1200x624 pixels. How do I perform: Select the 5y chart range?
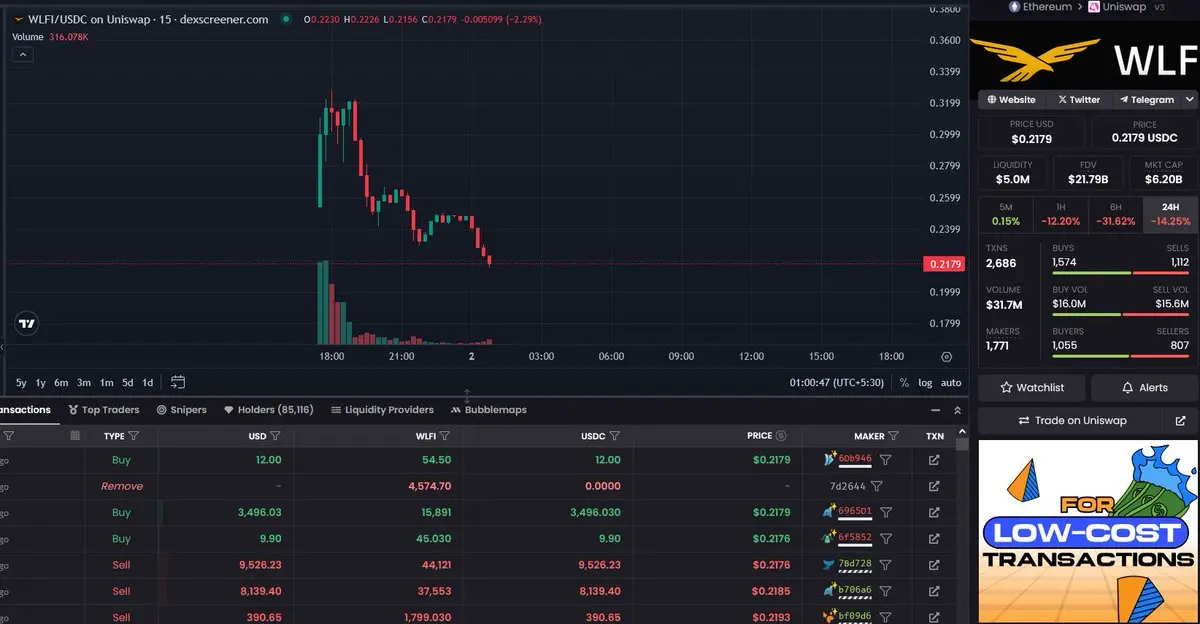pyautogui.click(x=21, y=382)
